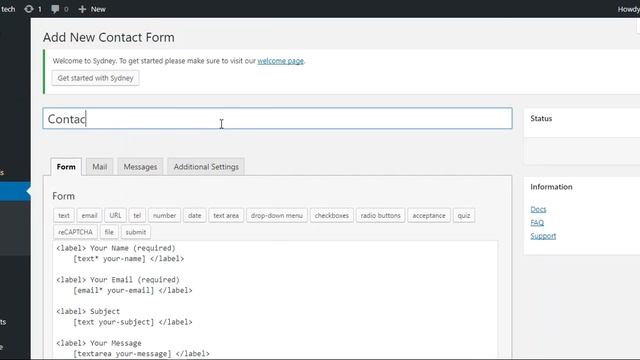Click the Howdy account menu
640x360 pixels.
pyautogui.click(x=629, y=9)
